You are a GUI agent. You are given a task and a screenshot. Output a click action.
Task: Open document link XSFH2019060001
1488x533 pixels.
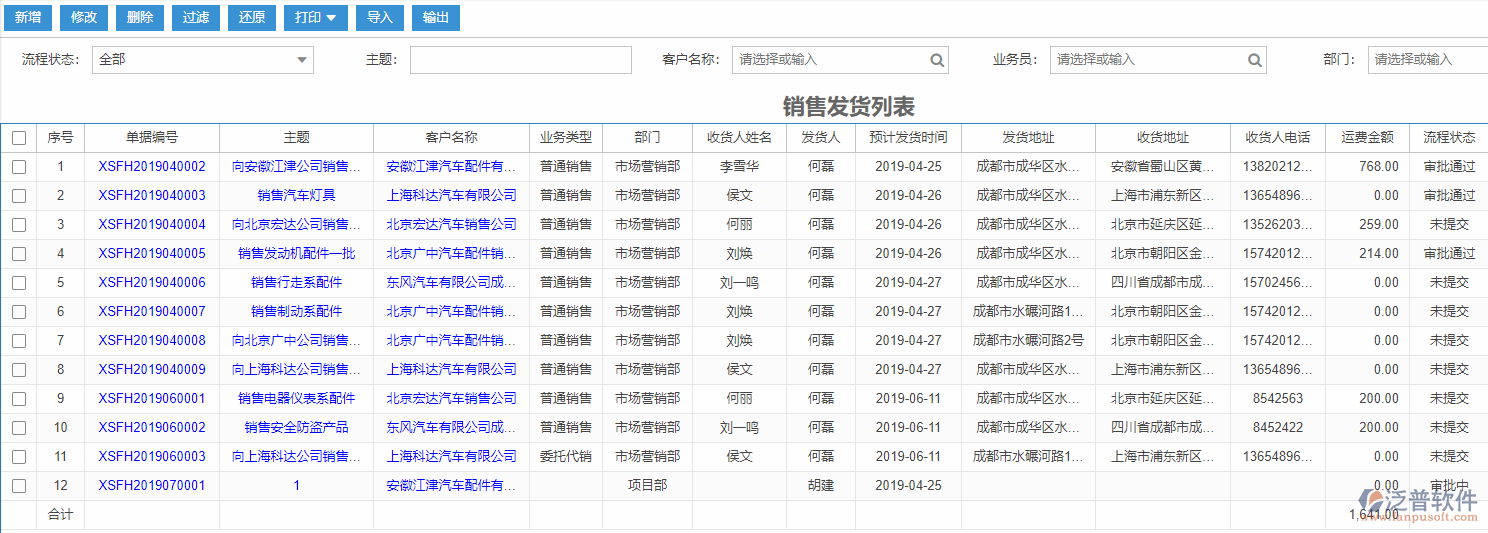152,399
